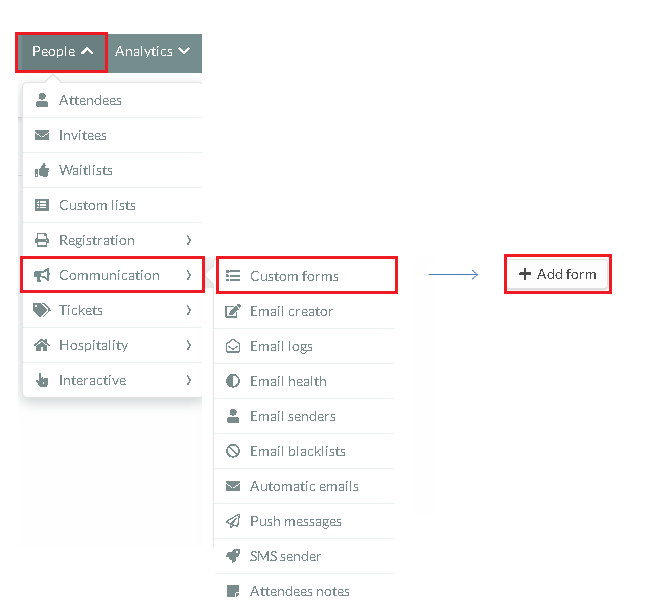Image resolution: width=646 pixels, height=614 pixels.
Task: Click the Email blacklists ban icon
Action: point(233,451)
